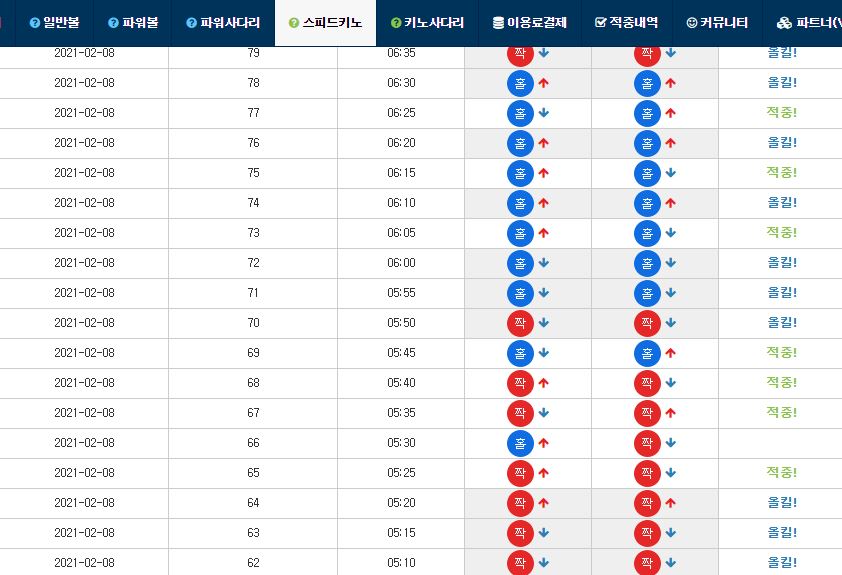Image resolution: width=842 pixels, height=575 pixels.
Task: Click first red 짝 badge in round 68
Action: coord(520,383)
